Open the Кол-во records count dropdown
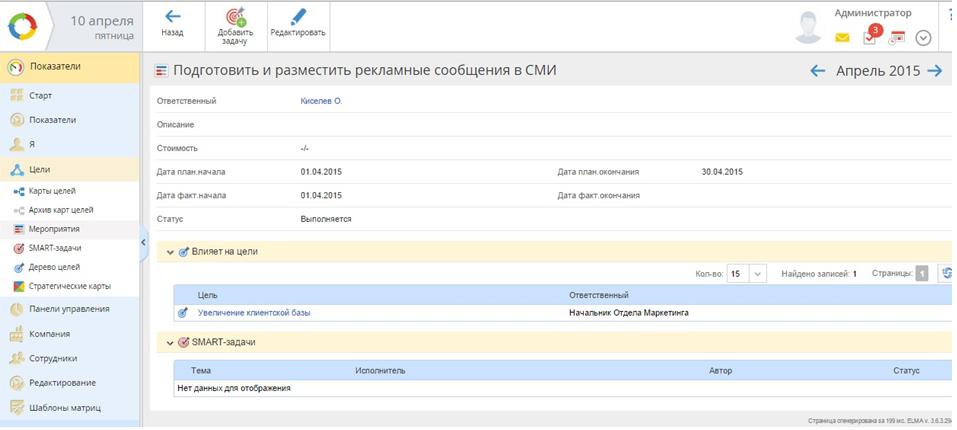 coord(757,274)
